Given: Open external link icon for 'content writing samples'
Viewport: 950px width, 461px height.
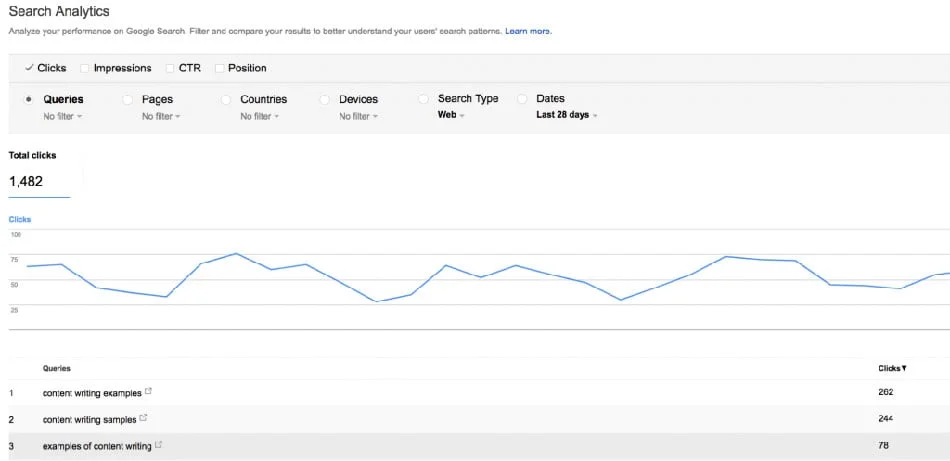Looking at the screenshot, I should click(x=144, y=418).
